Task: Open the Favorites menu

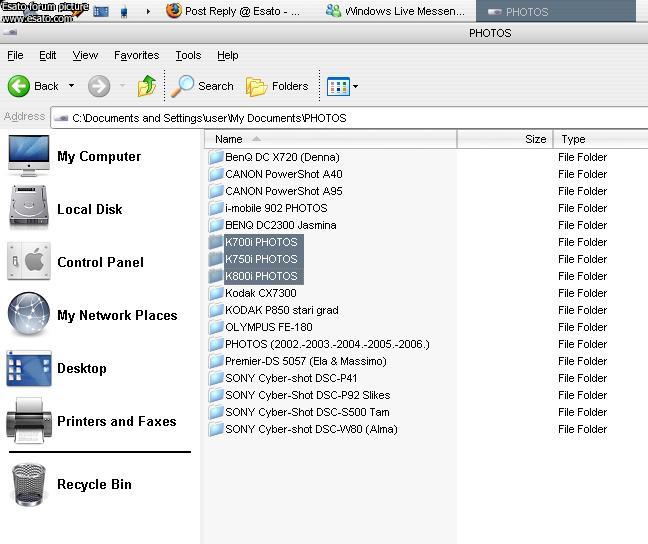Action: (x=136, y=55)
